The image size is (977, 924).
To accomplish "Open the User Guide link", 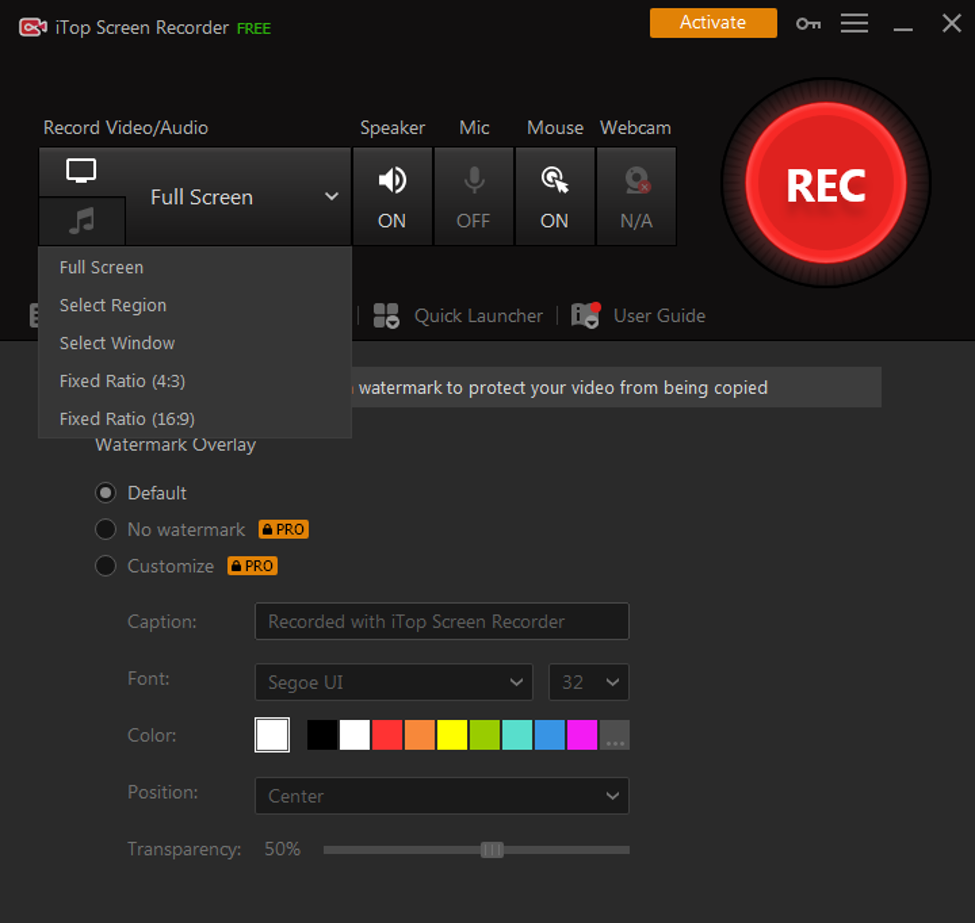I will tap(659, 316).
